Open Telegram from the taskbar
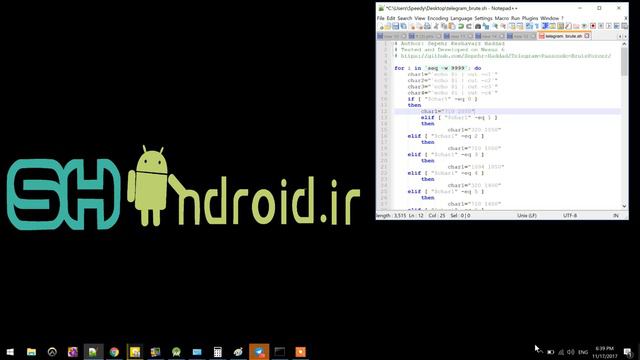 coord(259,352)
